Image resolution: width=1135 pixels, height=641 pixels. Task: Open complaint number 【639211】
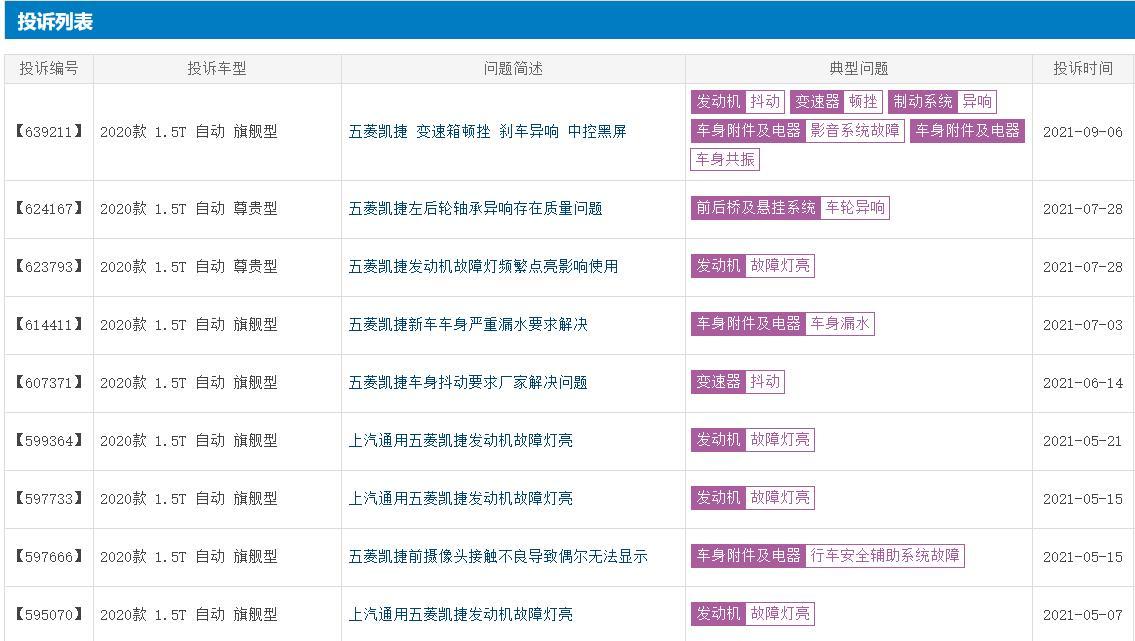pos(48,132)
